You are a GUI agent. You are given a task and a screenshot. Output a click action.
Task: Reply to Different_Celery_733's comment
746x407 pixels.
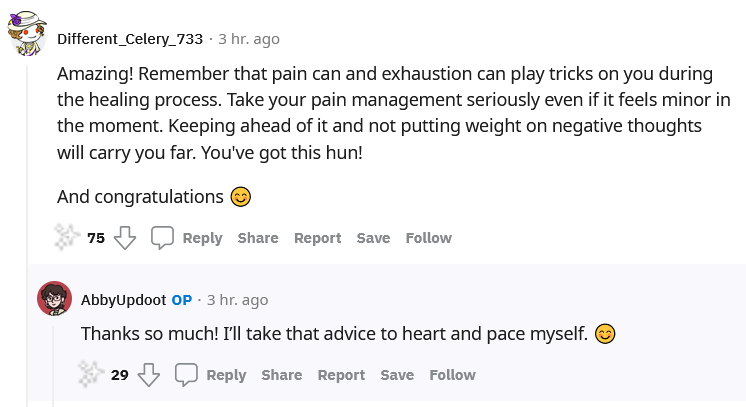[202, 238]
